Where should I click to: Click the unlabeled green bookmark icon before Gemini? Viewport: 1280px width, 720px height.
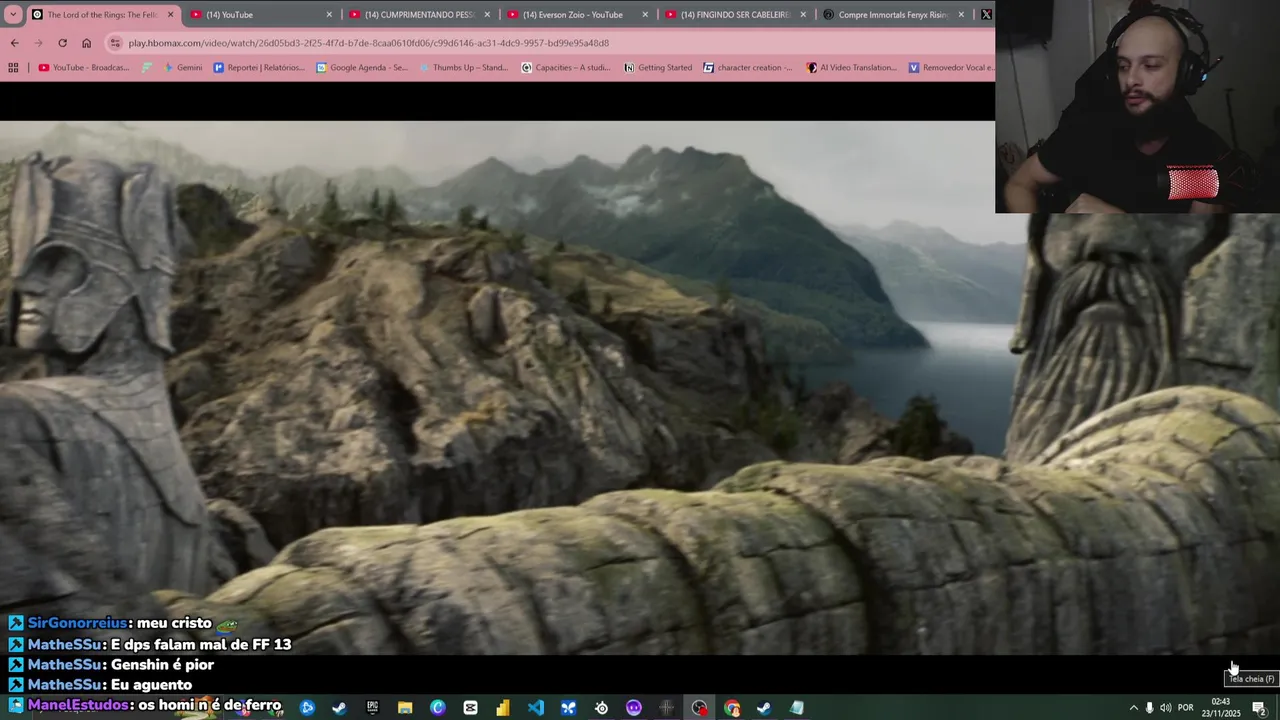tap(147, 68)
